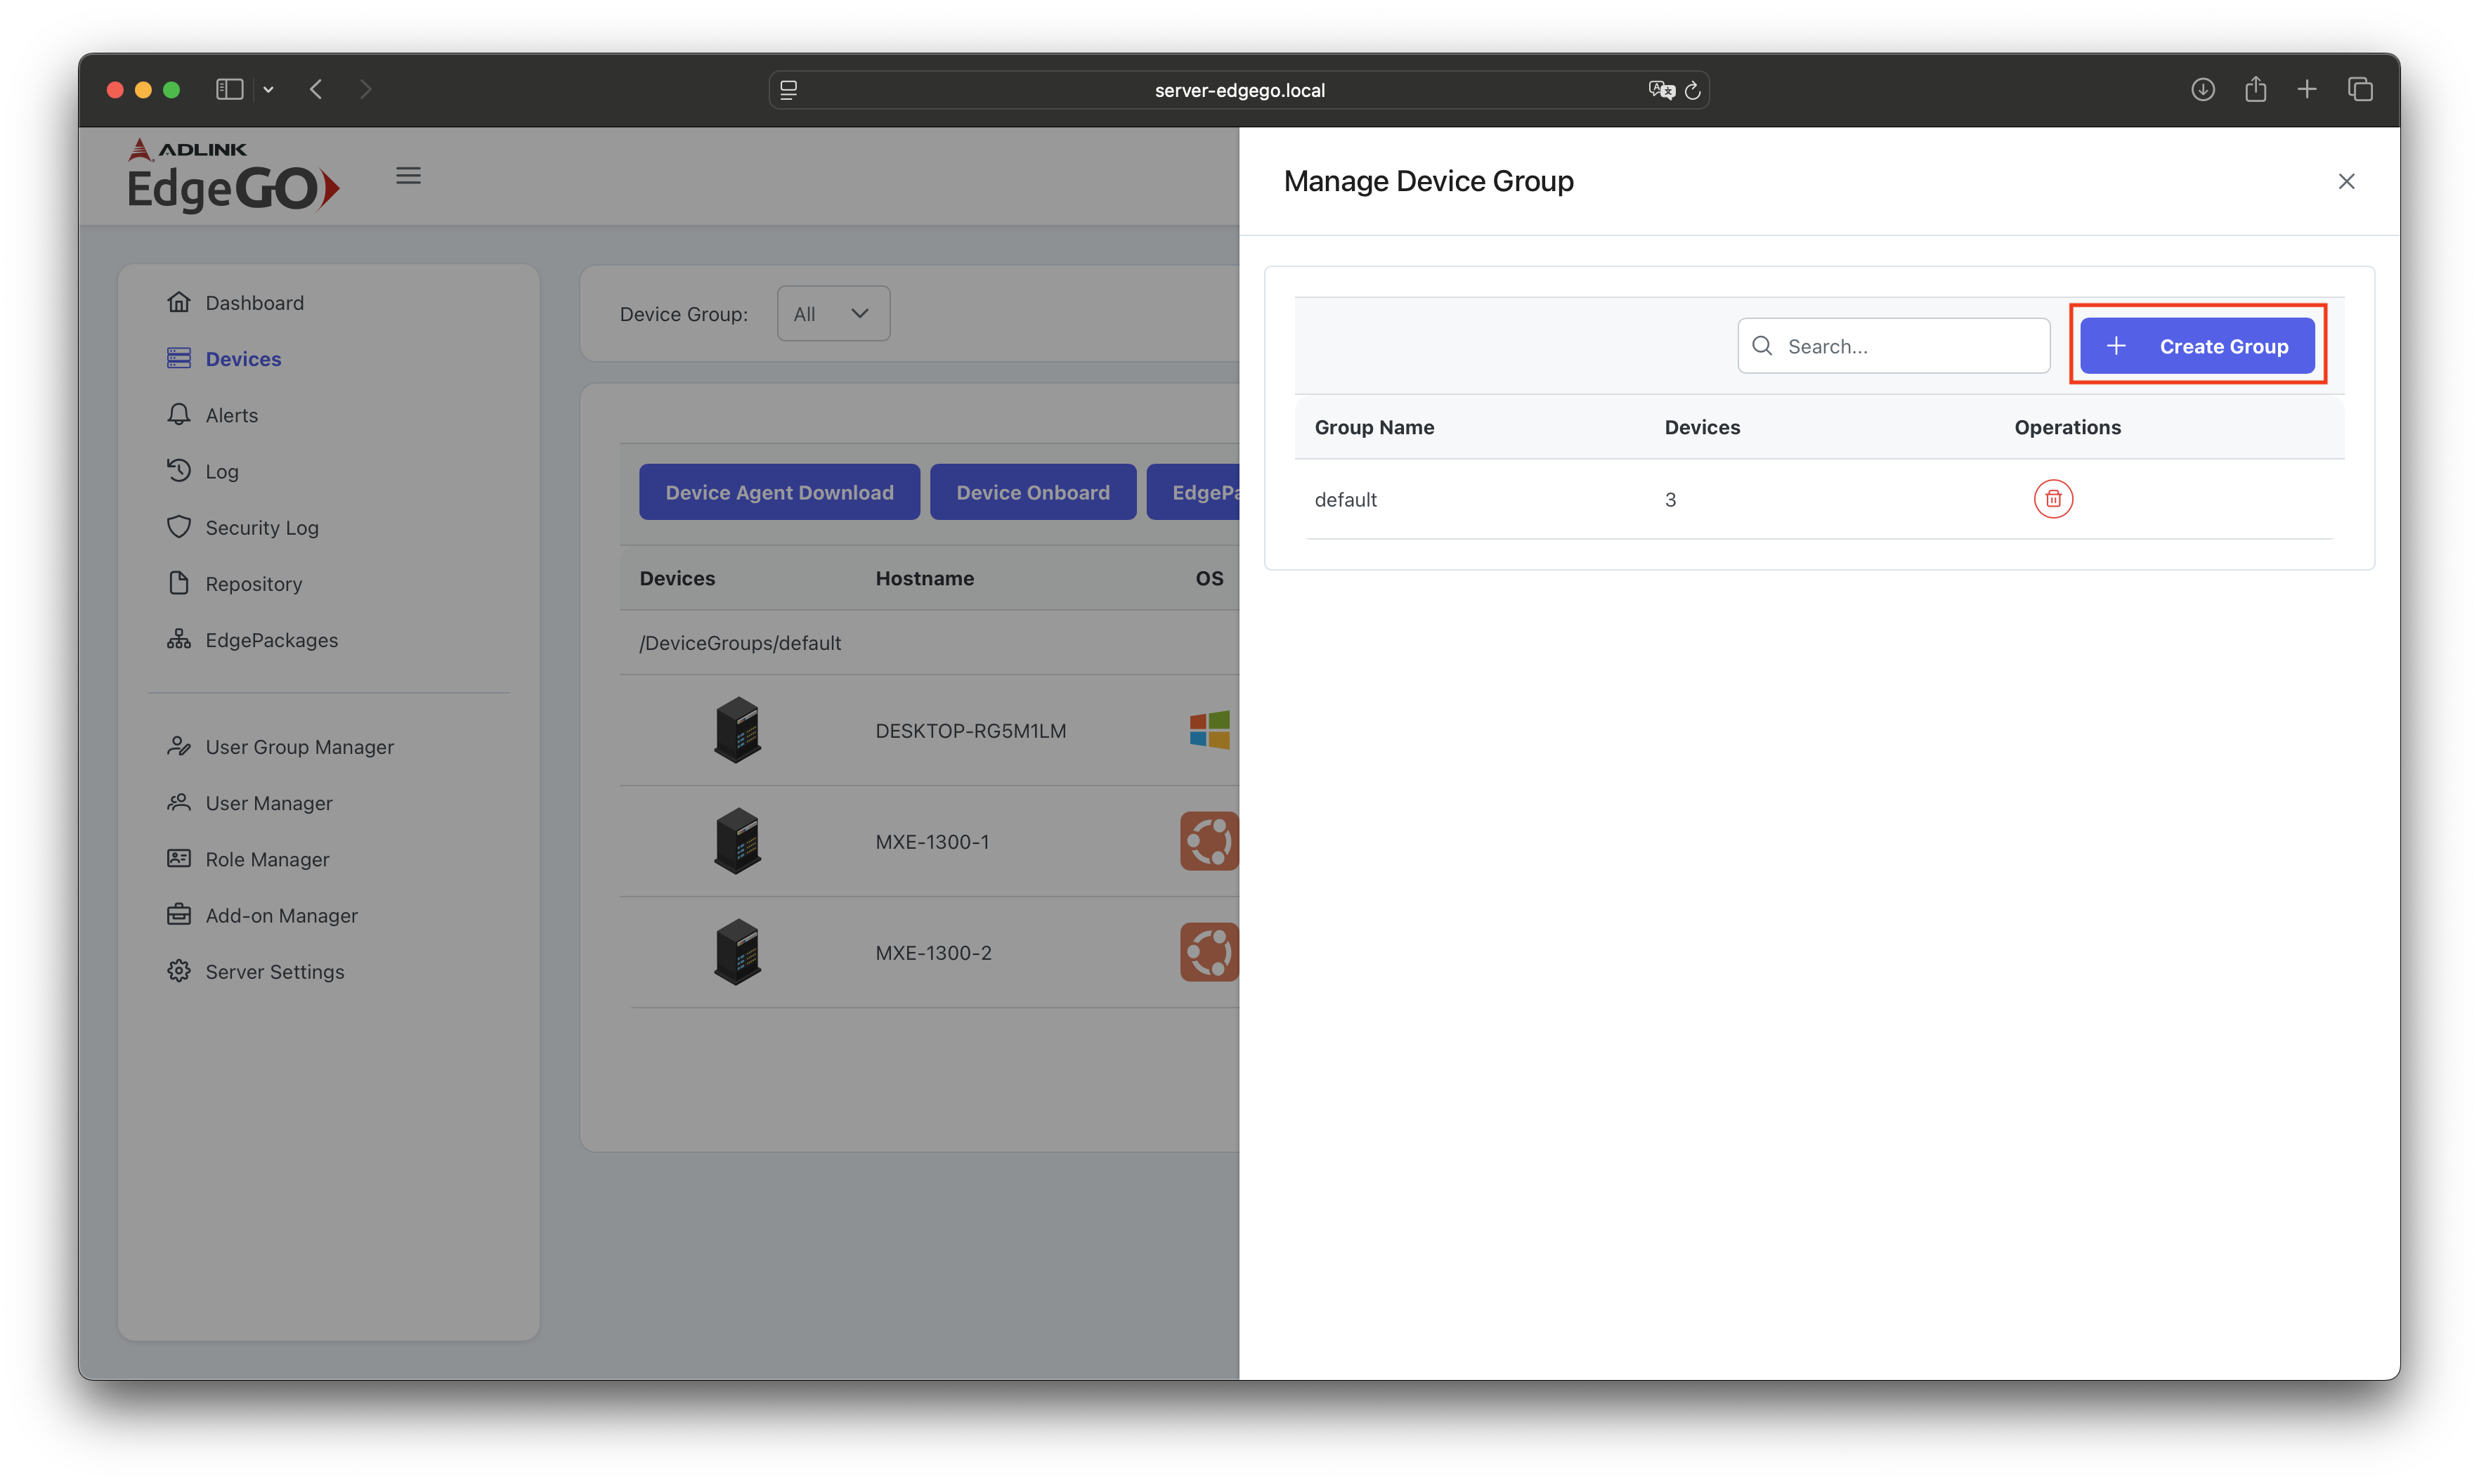The image size is (2479, 1484).
Task: Navigate to EdgePackages
Action: [271, 640]
